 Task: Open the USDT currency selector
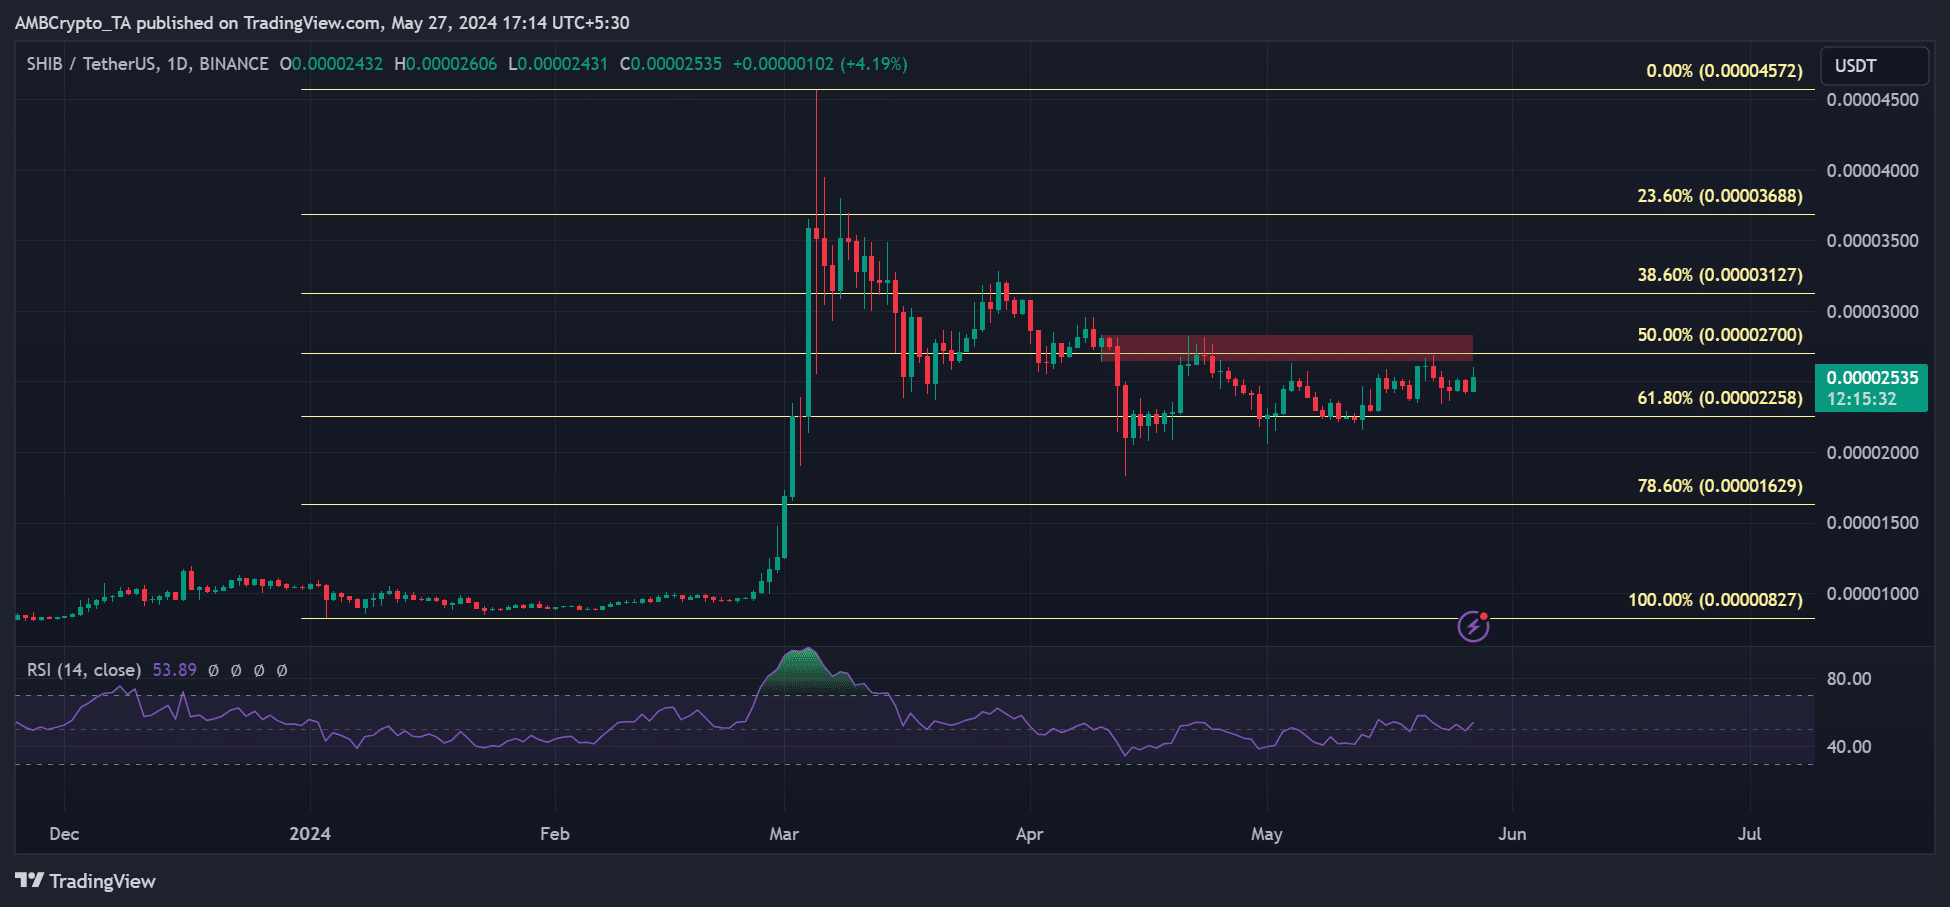(1874, 66)
